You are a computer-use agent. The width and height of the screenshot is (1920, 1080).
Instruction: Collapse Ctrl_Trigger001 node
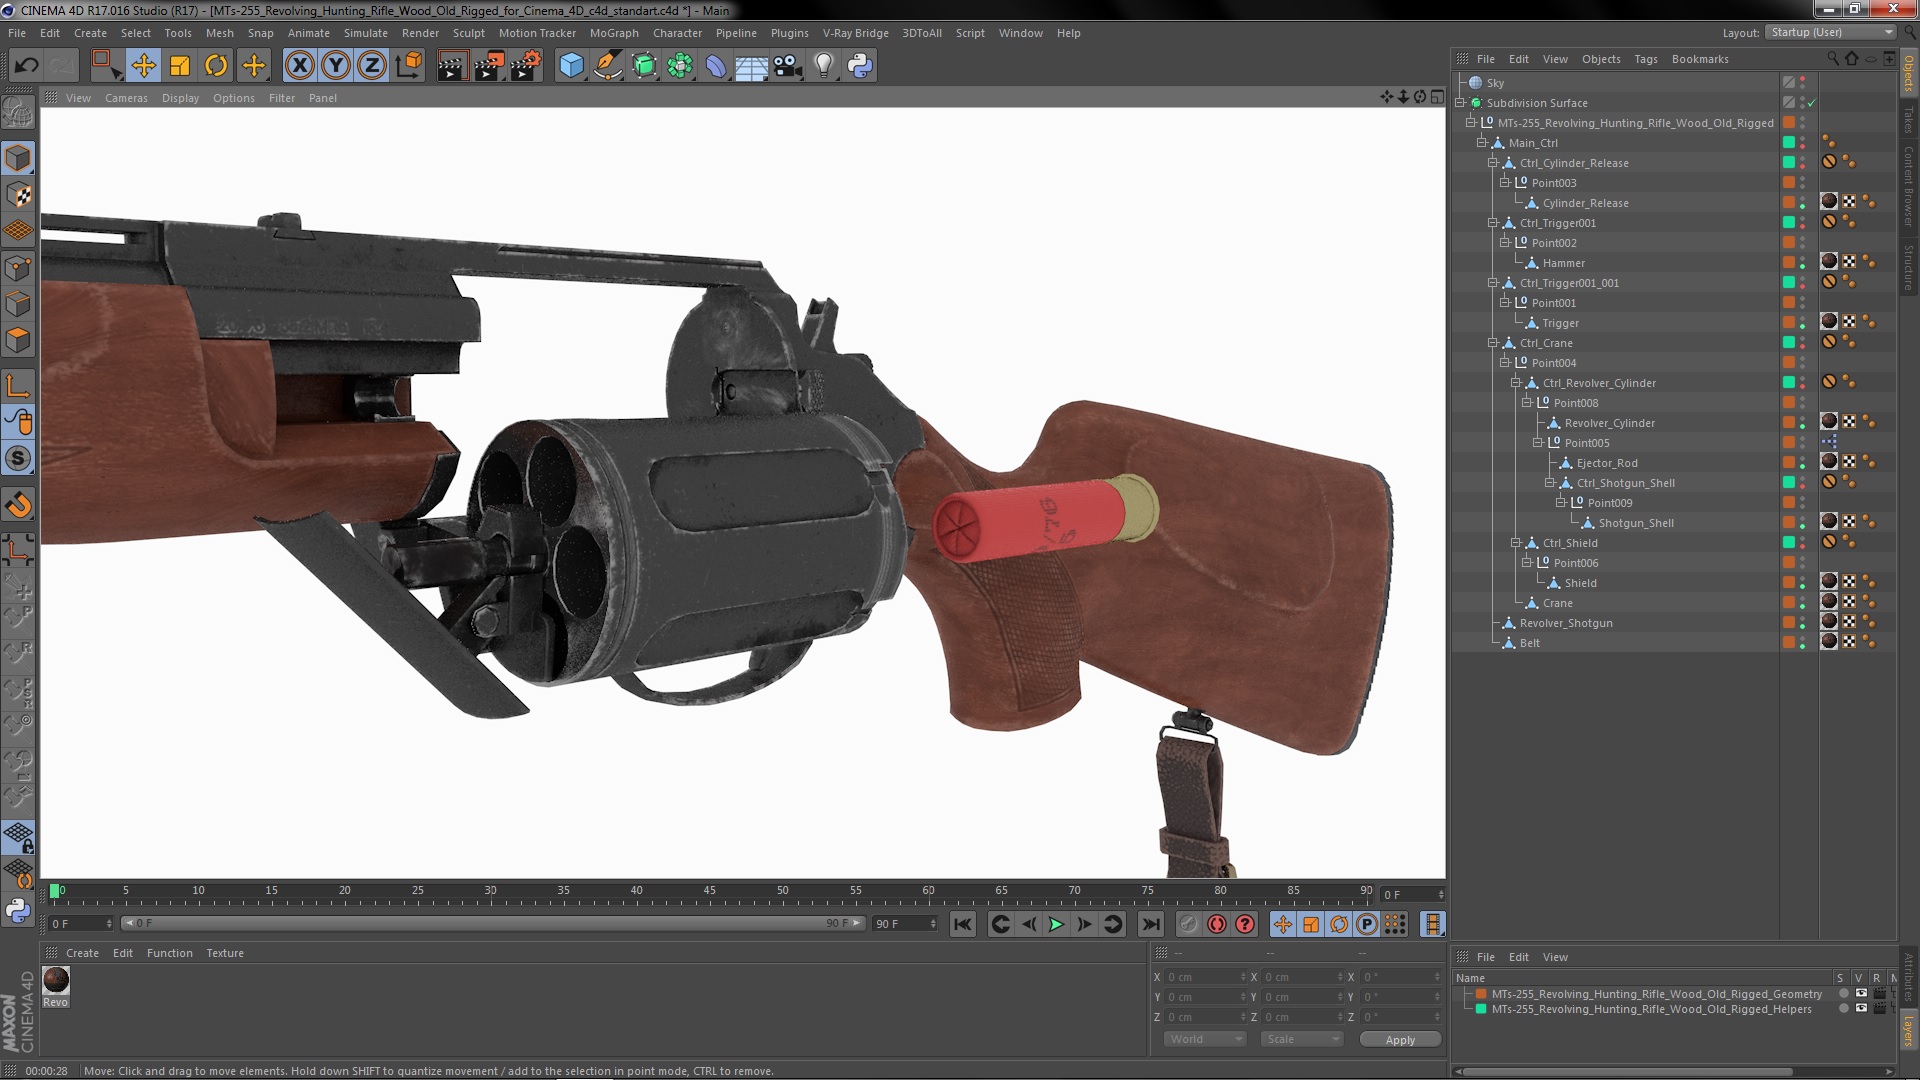pyautogui.click(x=1493, y=223)
